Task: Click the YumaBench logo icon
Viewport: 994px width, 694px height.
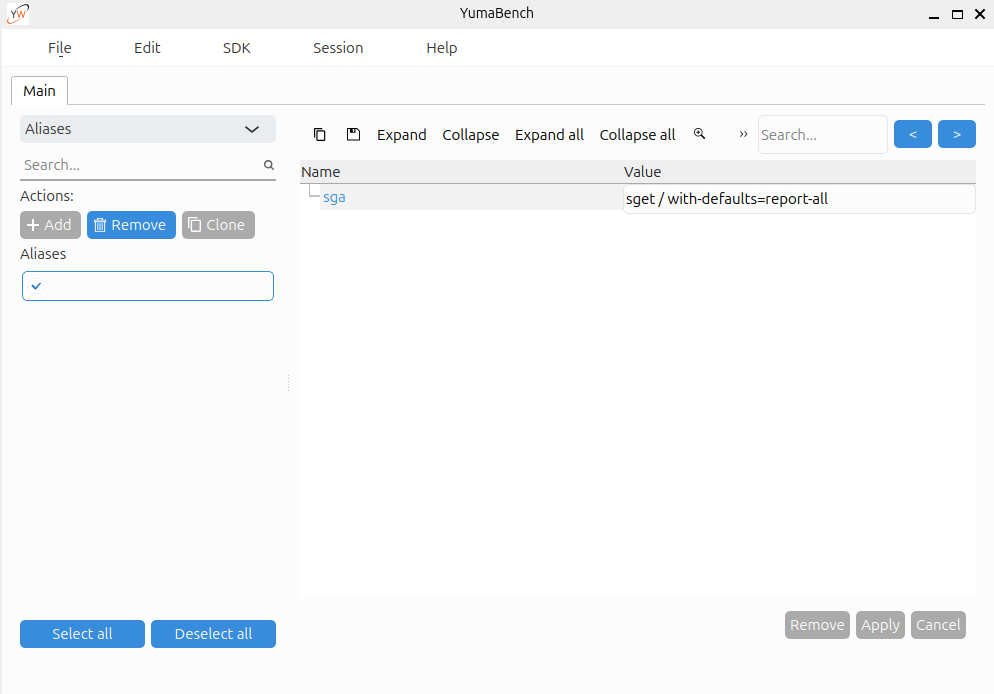Action: (x=18, y=13)
